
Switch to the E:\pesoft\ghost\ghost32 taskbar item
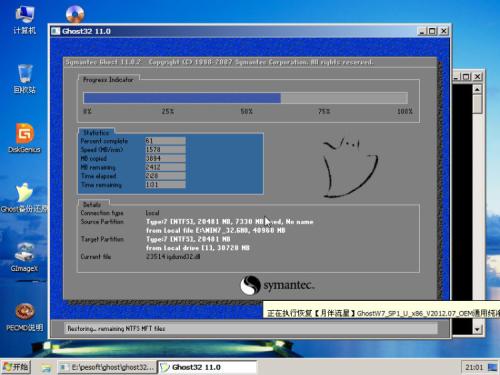pyautogui.click(x=107, y=367)
